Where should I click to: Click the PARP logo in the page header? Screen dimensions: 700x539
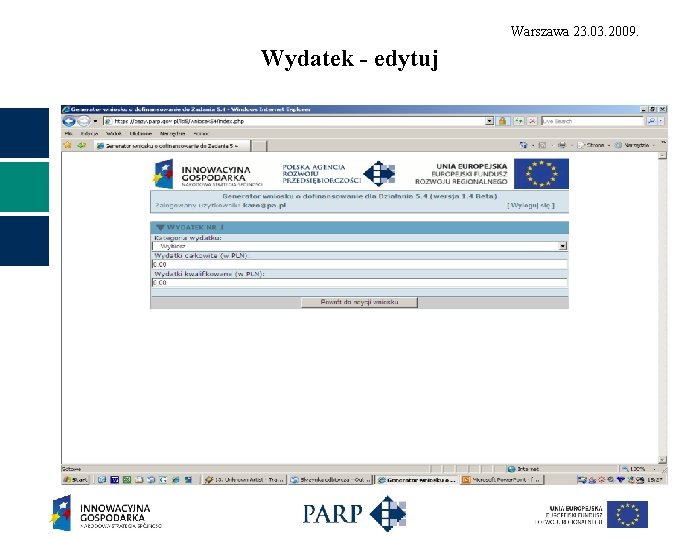point(338,174)
